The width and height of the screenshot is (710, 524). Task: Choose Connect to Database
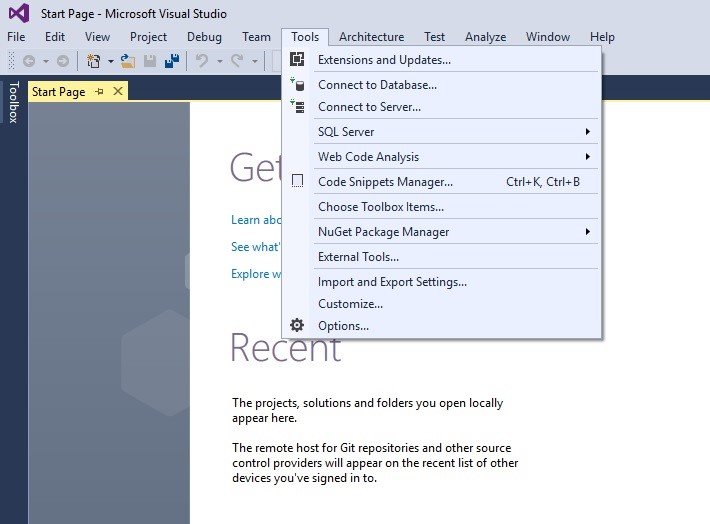(442, 84)
